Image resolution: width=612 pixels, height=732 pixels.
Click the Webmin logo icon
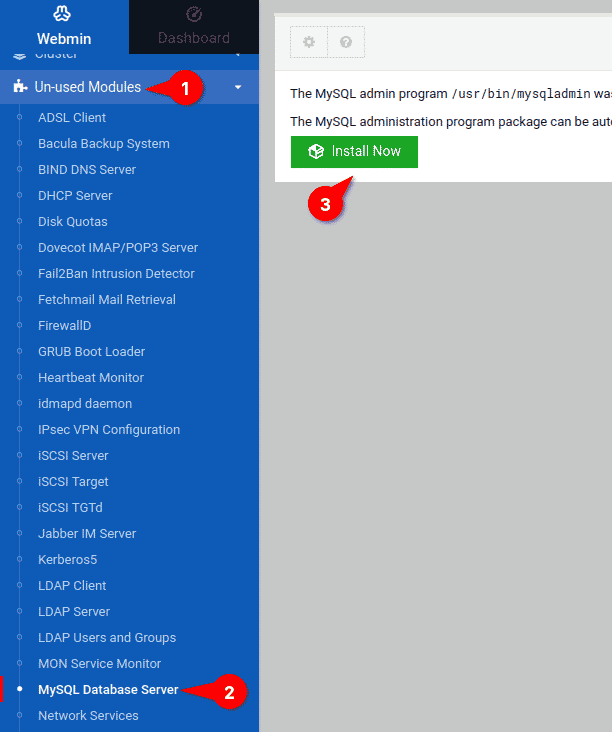click(62, 14)
